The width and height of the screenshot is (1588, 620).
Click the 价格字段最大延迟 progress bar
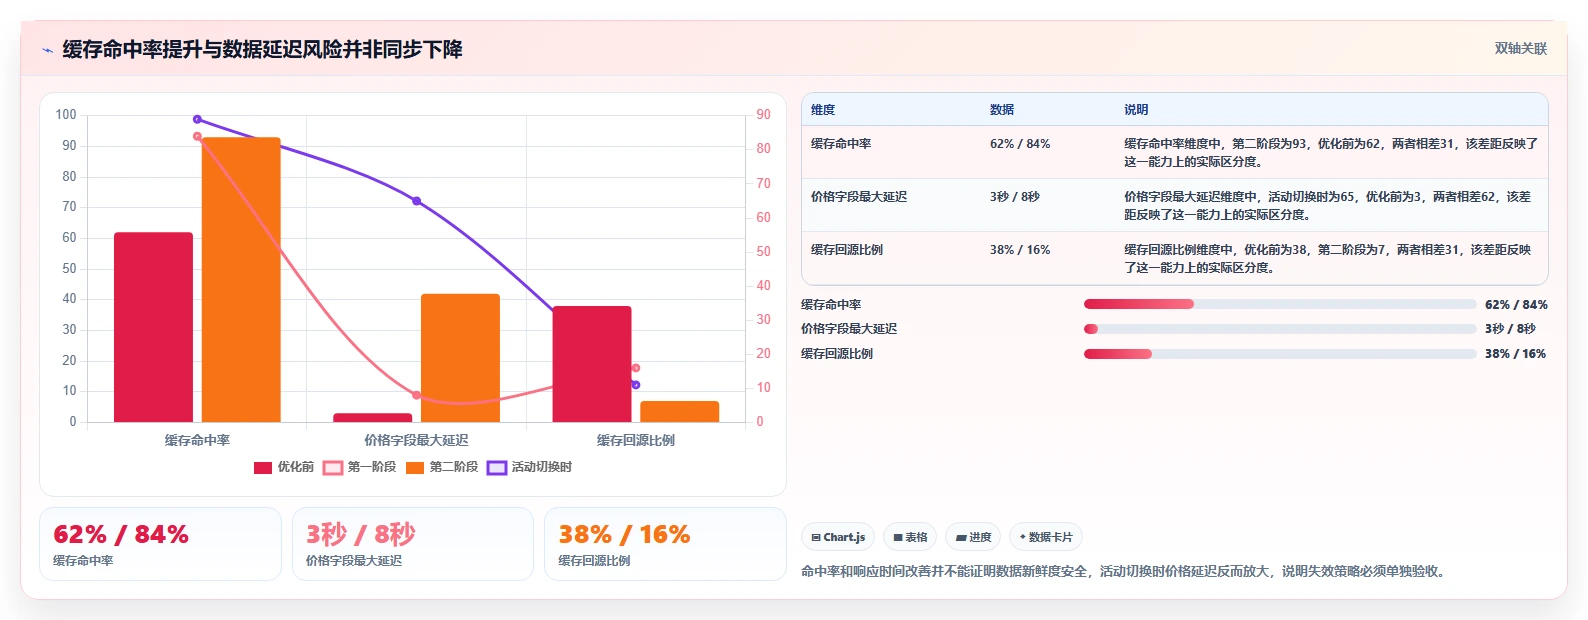[x=1280, y=329]
